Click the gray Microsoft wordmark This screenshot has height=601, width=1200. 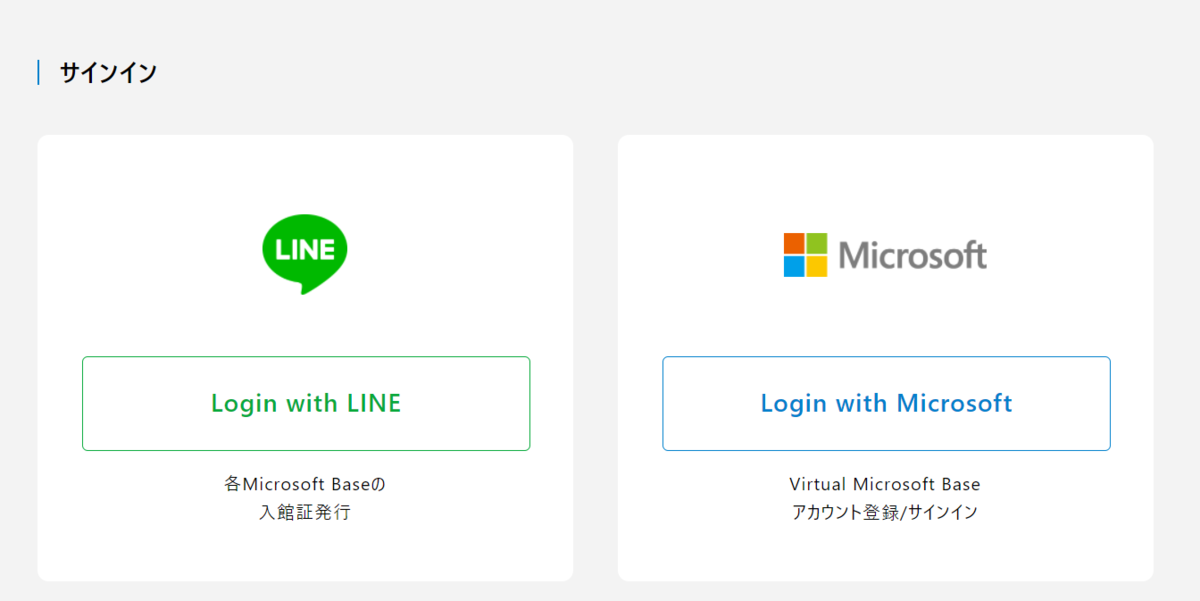912,256
